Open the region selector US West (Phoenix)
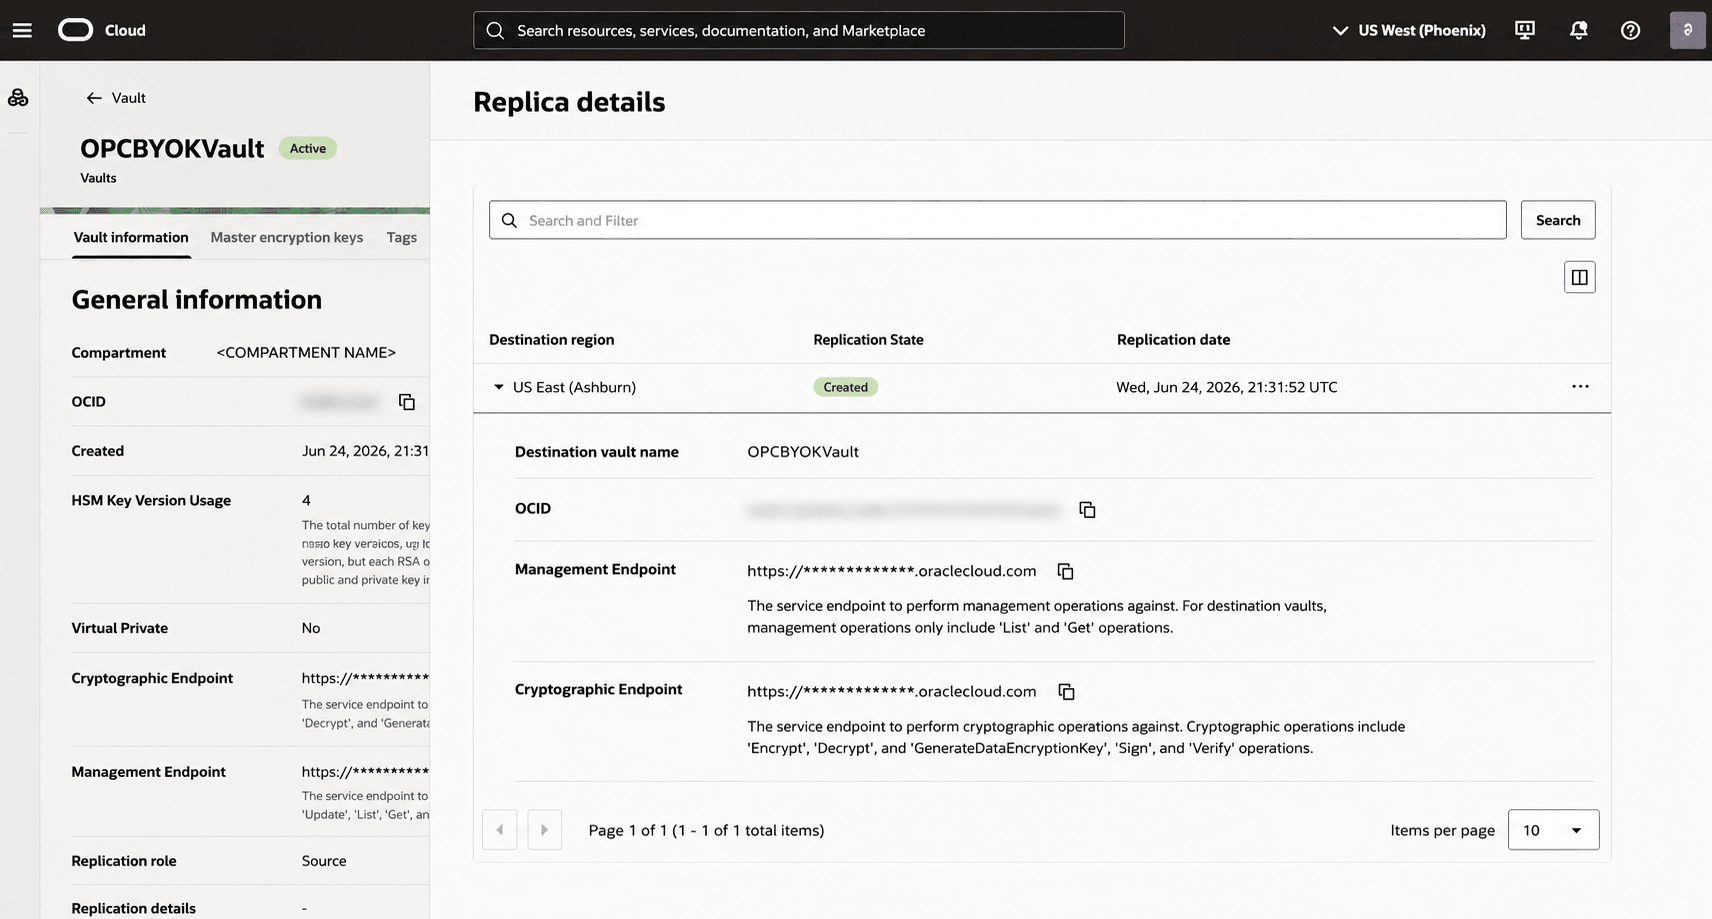This screenshot has width=1712, height=919. coord(1409,30)
